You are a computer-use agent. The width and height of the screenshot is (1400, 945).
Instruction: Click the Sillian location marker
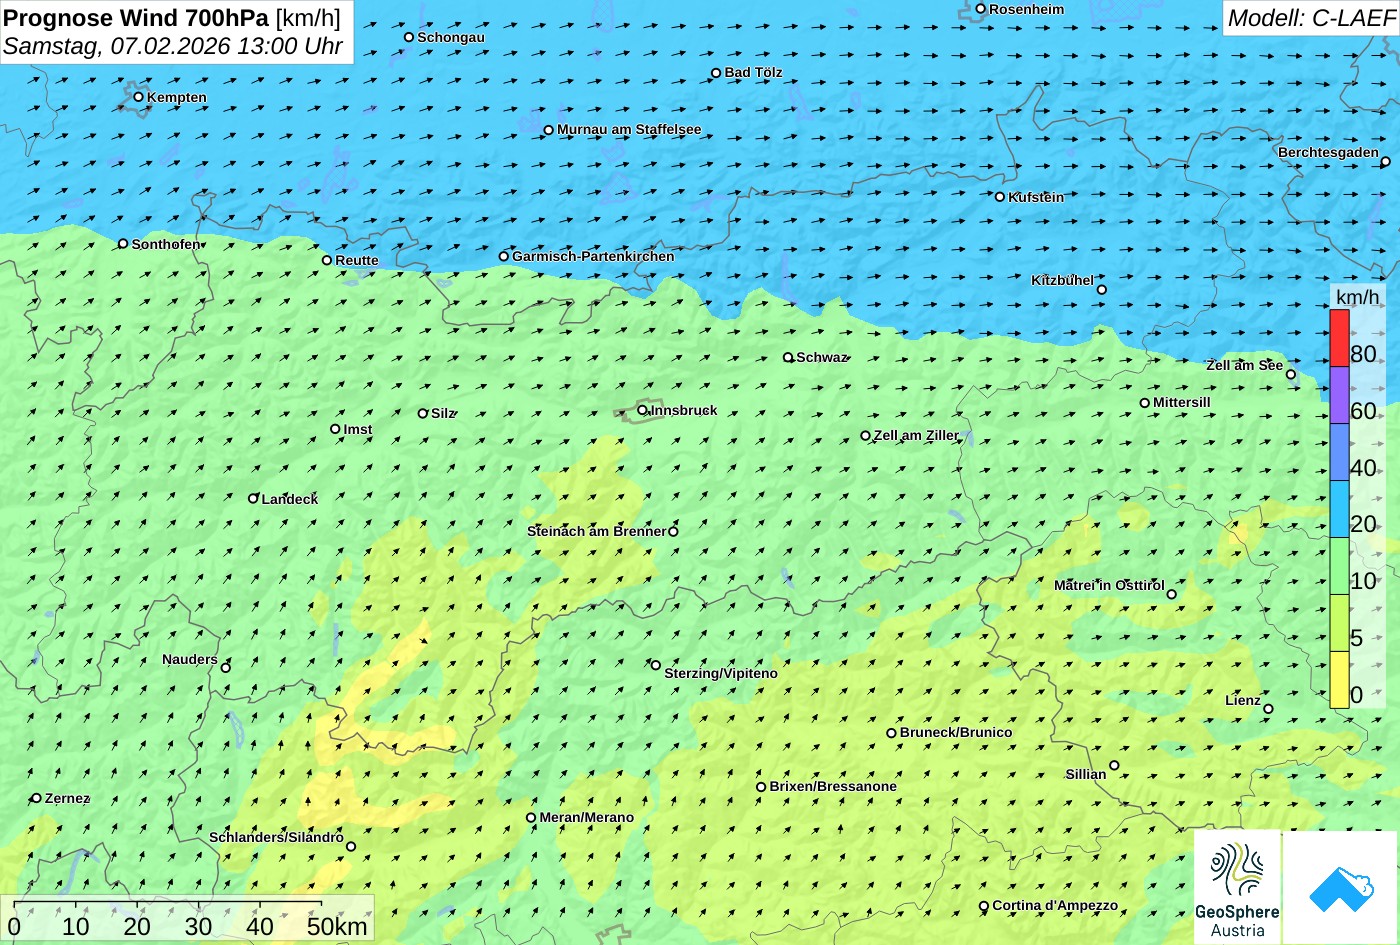click(x=1114, y=766)
